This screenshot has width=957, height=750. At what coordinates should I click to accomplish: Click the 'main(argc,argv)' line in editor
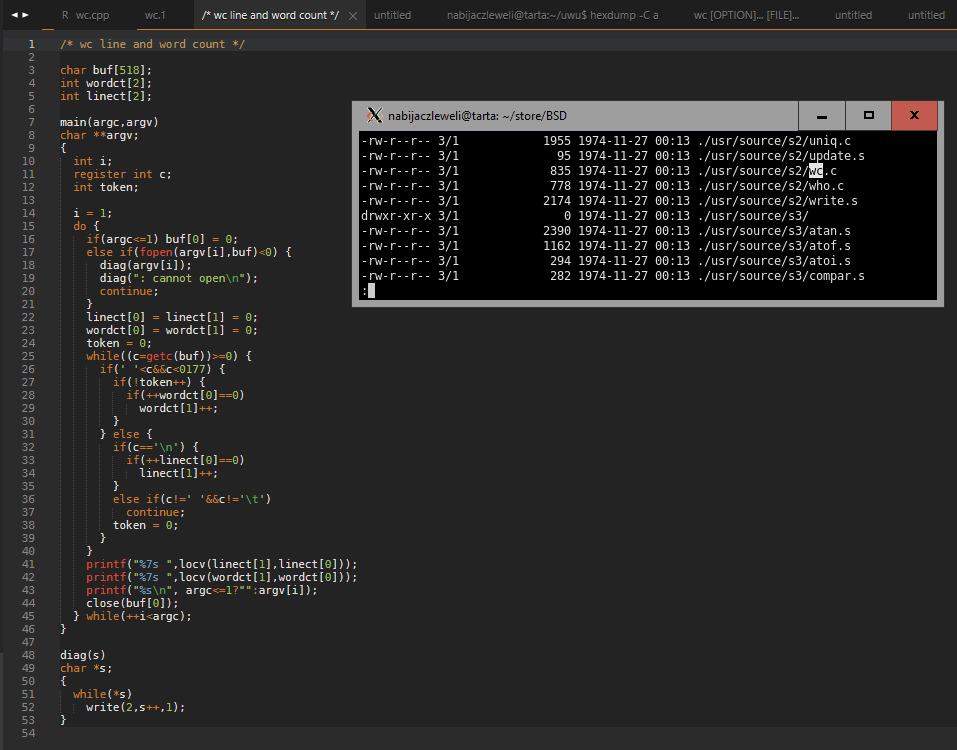pos(109,122)
